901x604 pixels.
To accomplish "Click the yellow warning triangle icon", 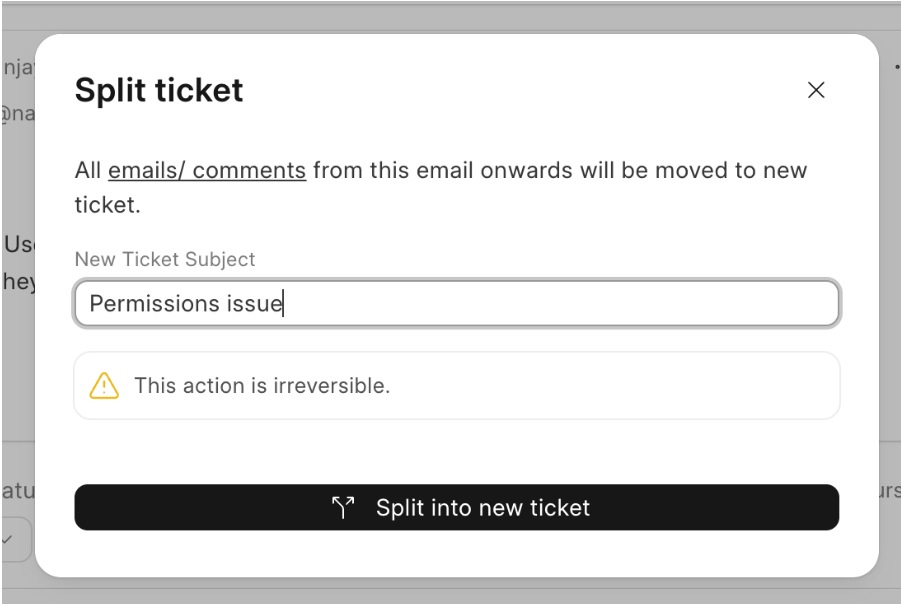I will tap(104, 386).
